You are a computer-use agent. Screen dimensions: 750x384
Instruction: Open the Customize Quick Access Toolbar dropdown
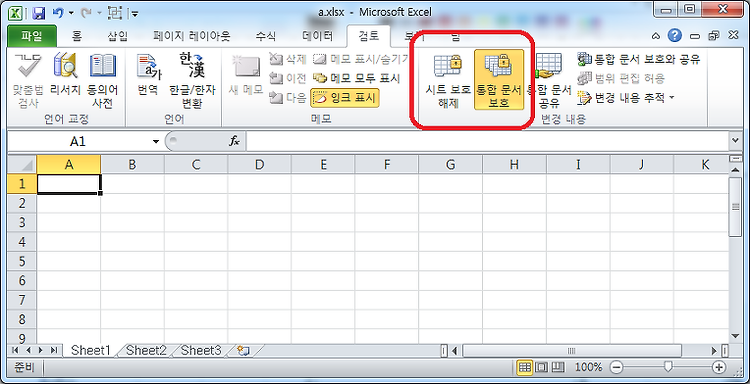[135, 13]
